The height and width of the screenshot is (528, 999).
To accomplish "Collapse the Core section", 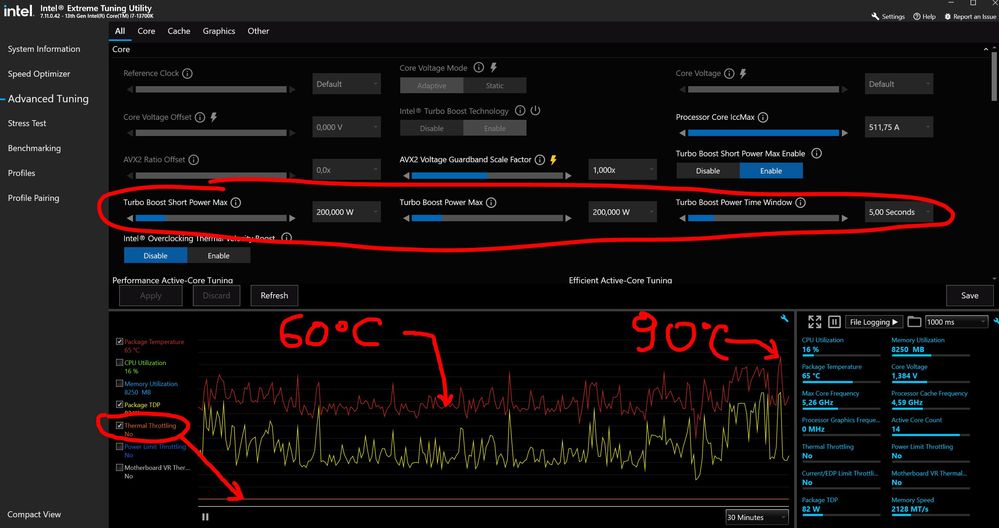I will tap(986, 49).
